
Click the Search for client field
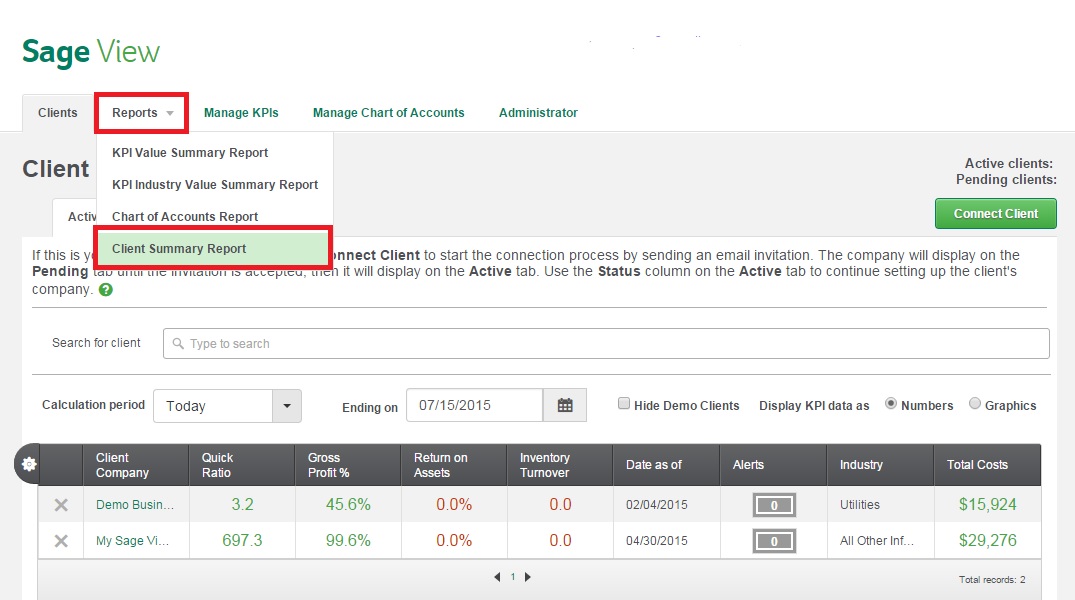click(x=606, y=343)
